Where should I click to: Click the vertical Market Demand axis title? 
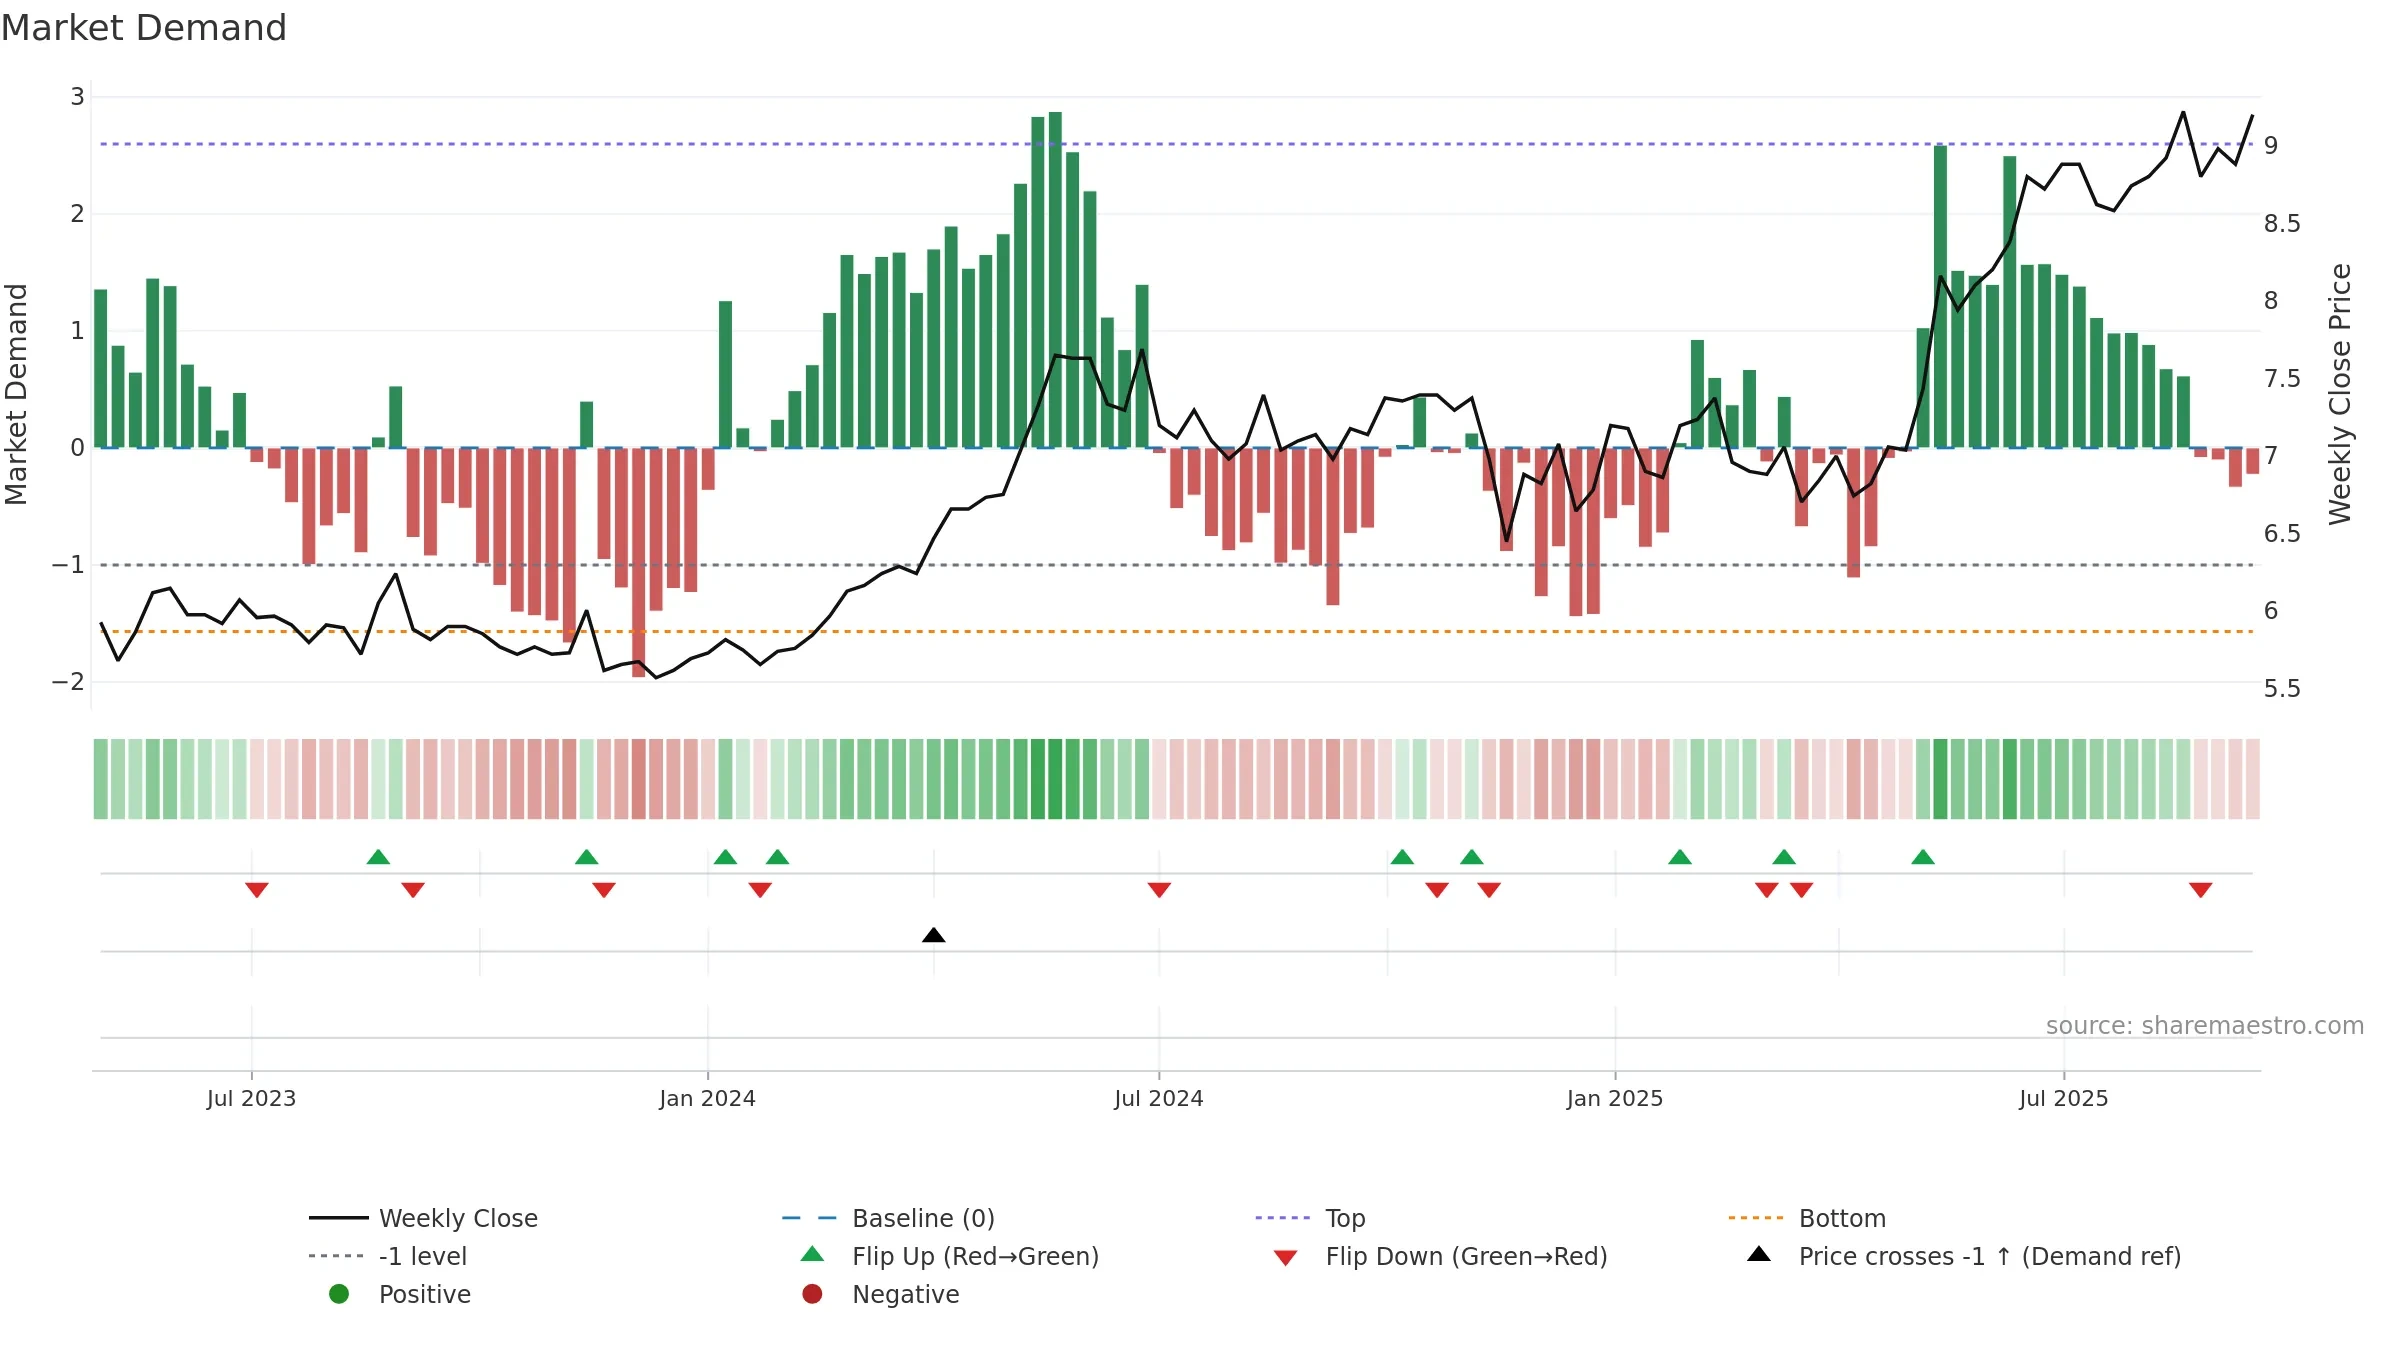pos(16,394)
